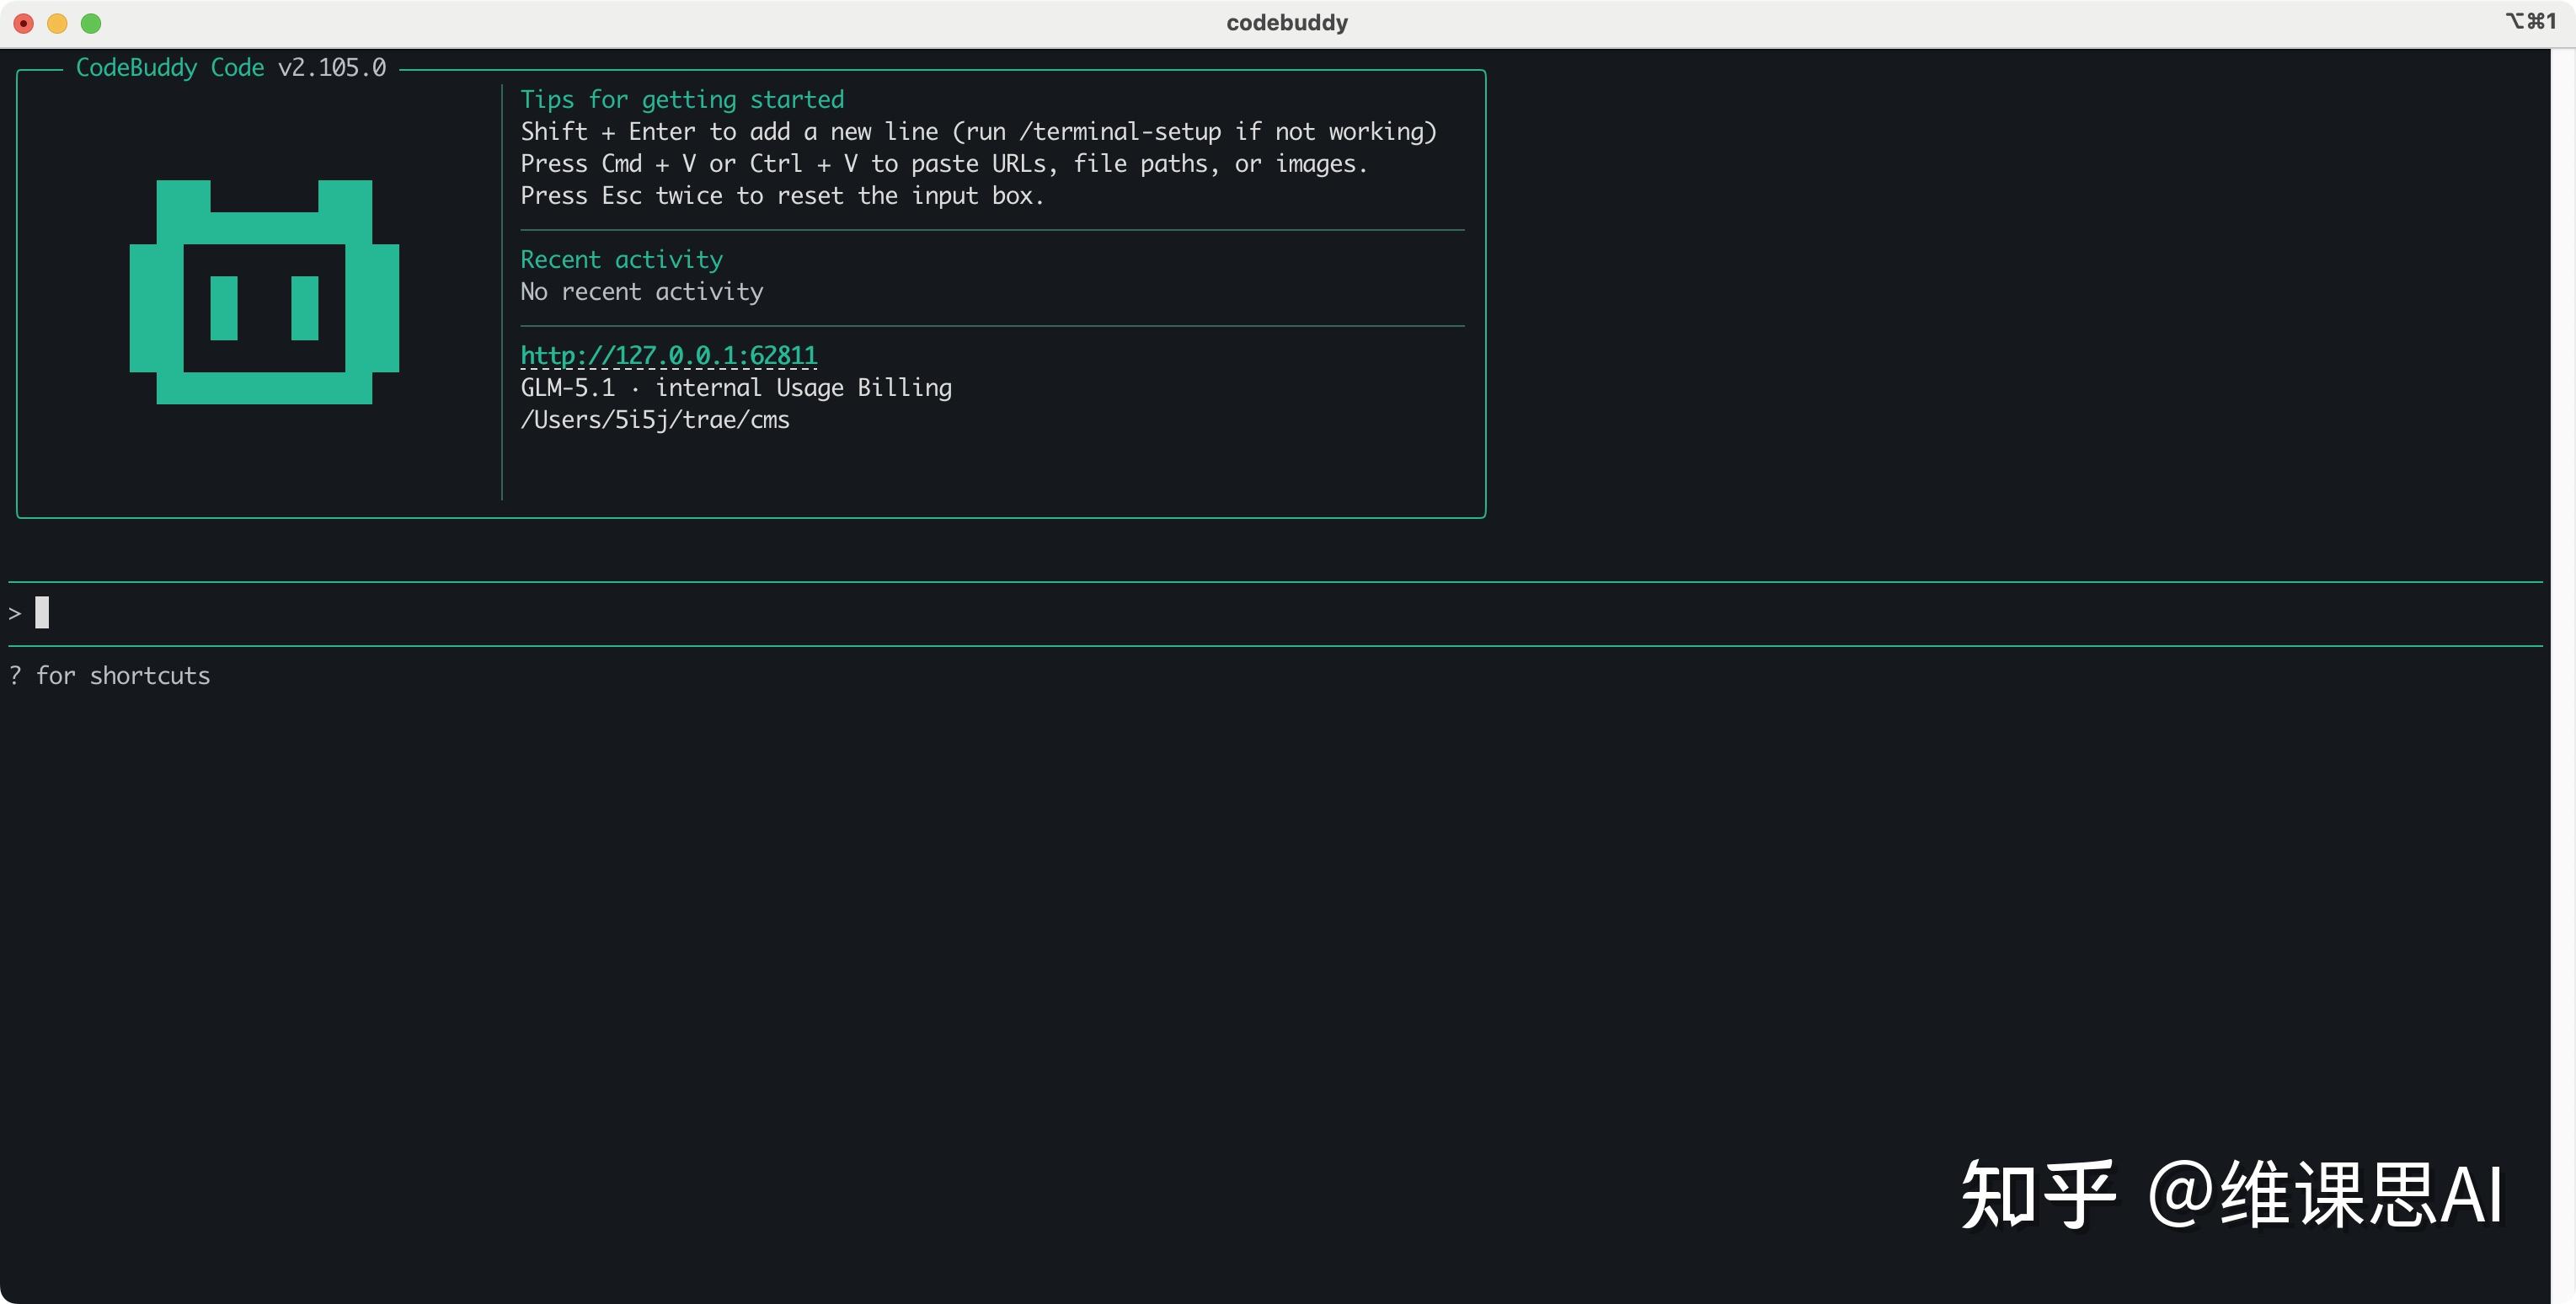
Task: Select the 'Recent activity' heading
Action: (x=621, y=260)
